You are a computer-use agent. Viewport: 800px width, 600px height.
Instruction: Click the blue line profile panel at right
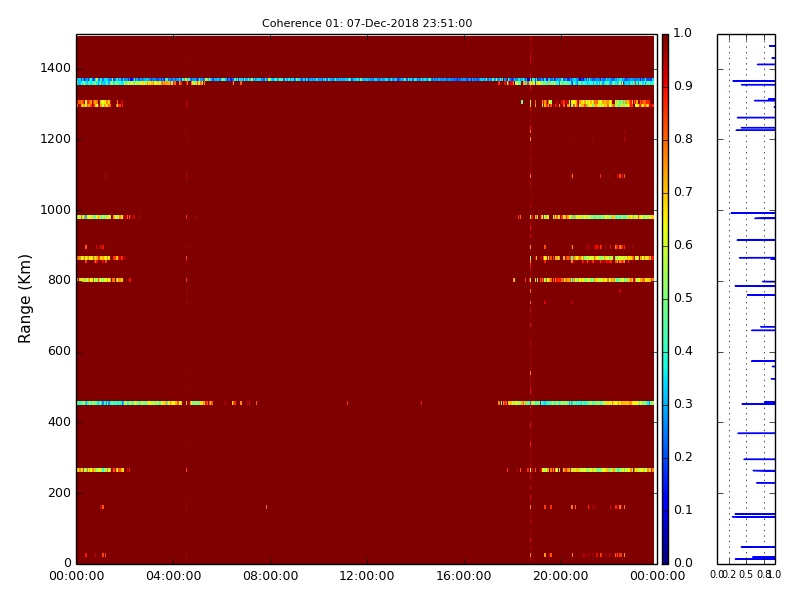click(x=746, y=298)
